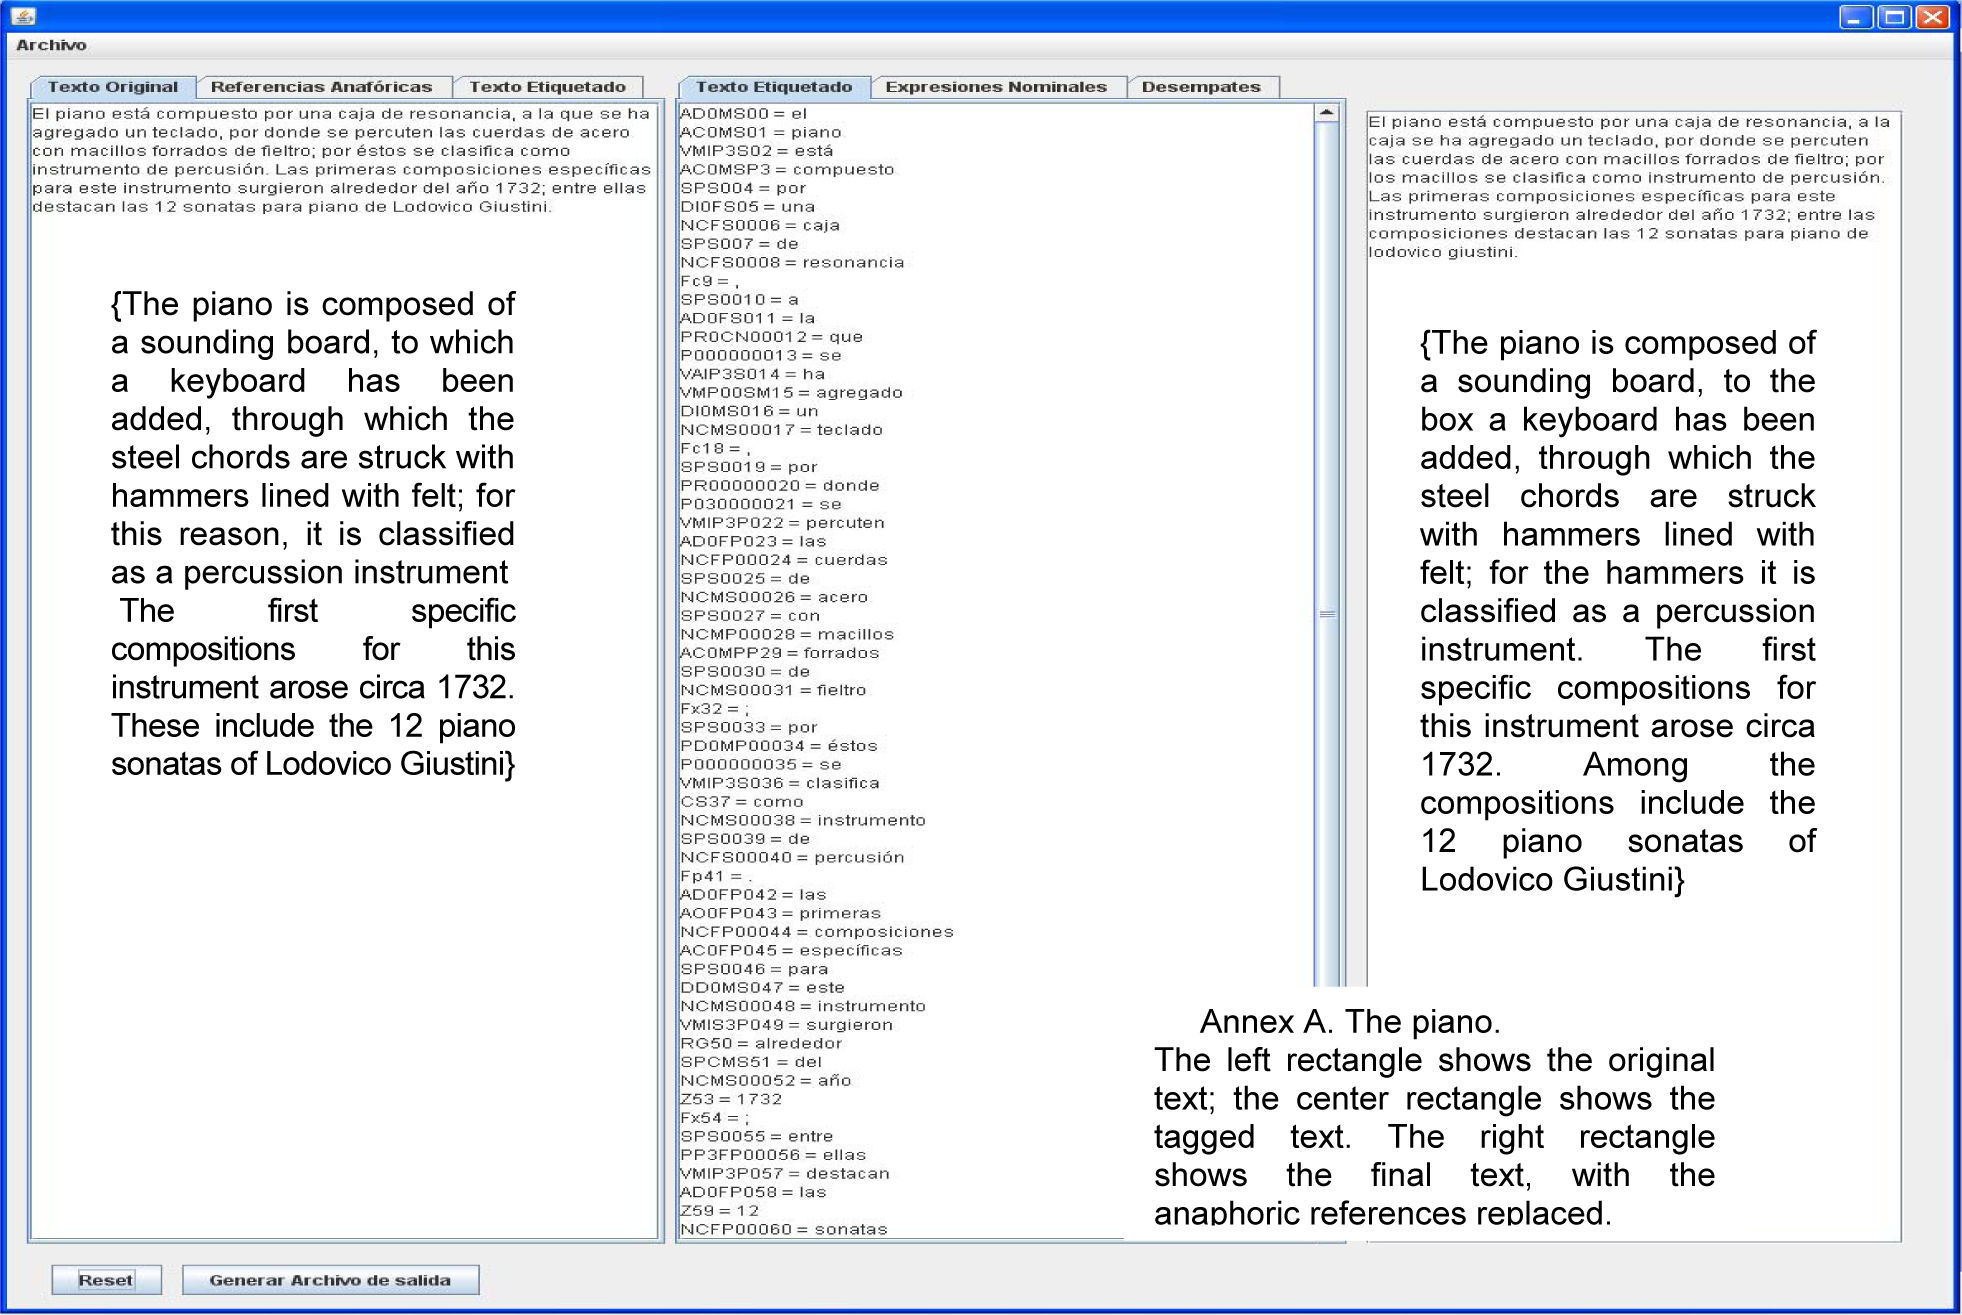Click the Java application icon in title bar
1962x1315 pixels.
pyautogui.click(x=23, y=16)
